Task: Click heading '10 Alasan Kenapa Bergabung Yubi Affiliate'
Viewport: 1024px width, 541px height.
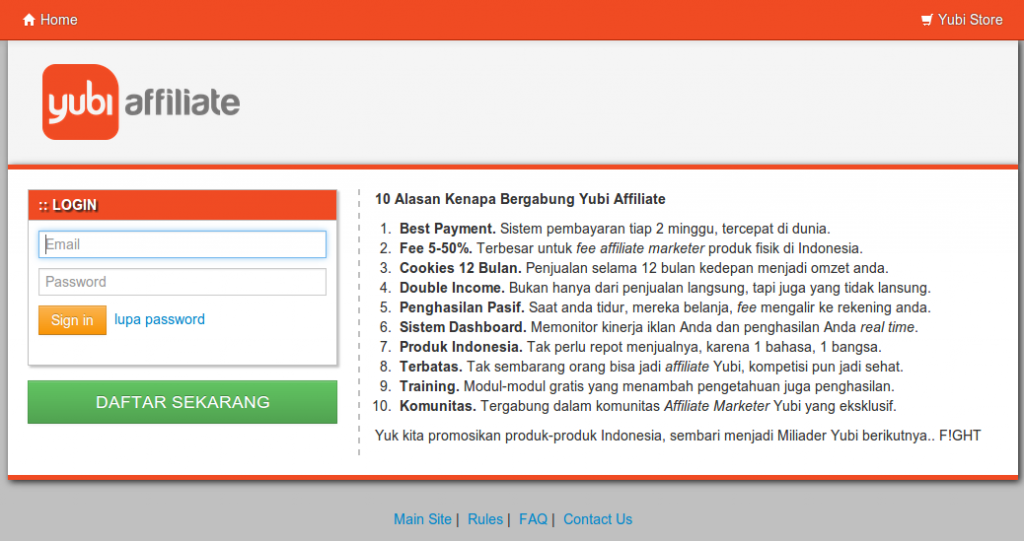Action: tap(520, 199)
